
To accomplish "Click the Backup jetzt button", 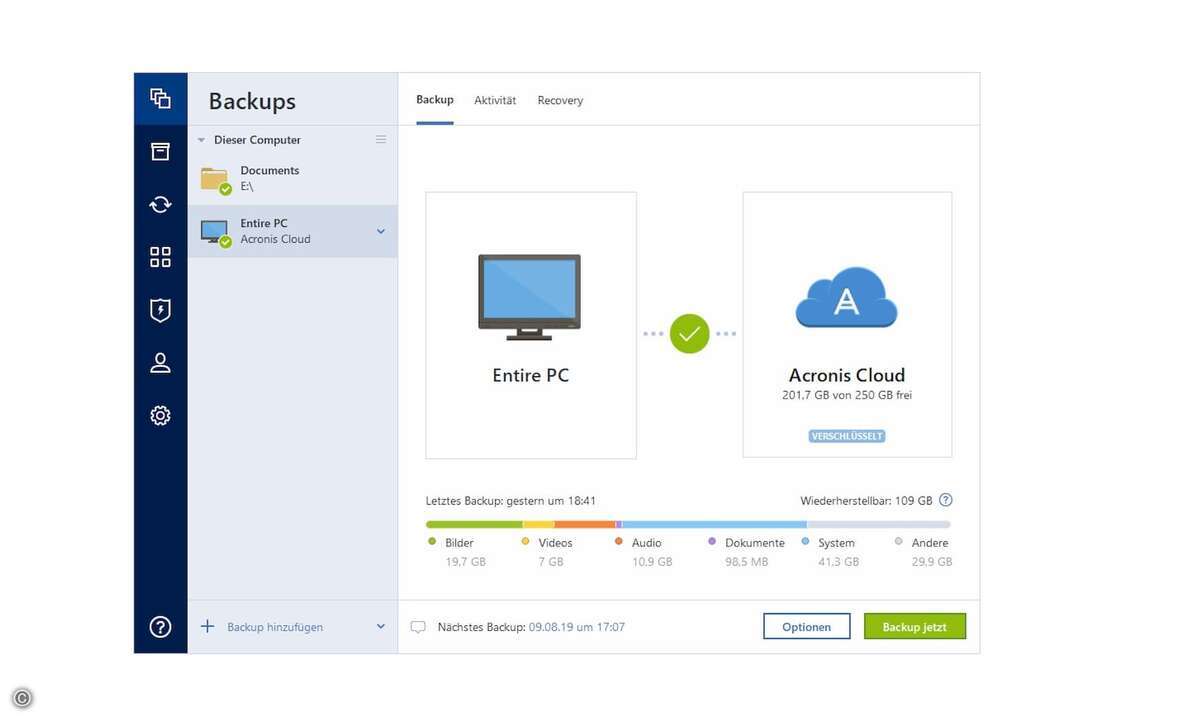I will (x=915, y=627).
